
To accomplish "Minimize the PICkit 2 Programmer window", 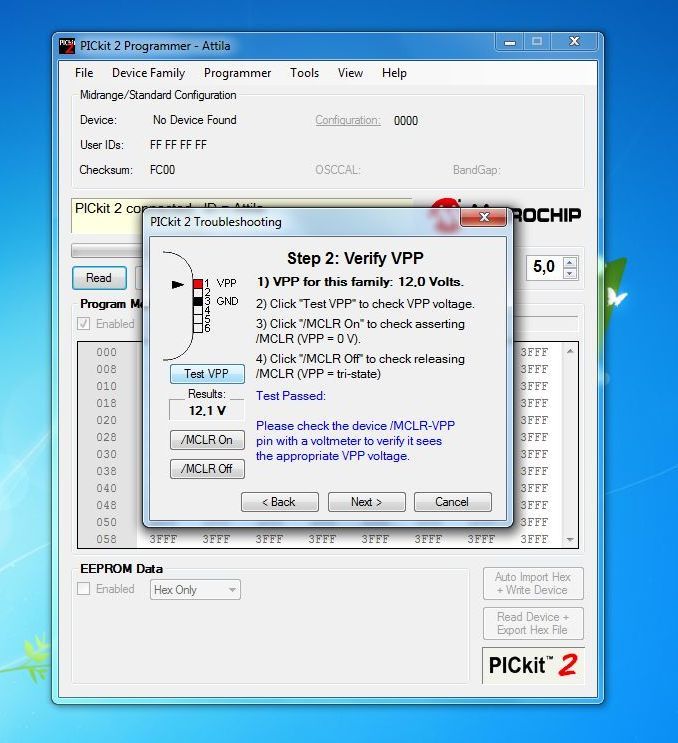I will point(510,43).
